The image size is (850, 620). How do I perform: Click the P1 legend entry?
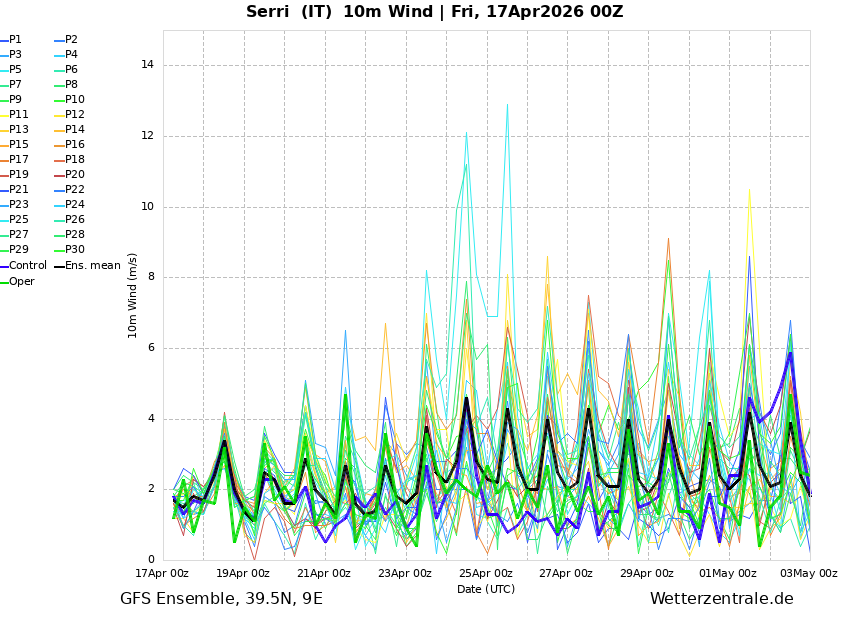tap(15, 40)
